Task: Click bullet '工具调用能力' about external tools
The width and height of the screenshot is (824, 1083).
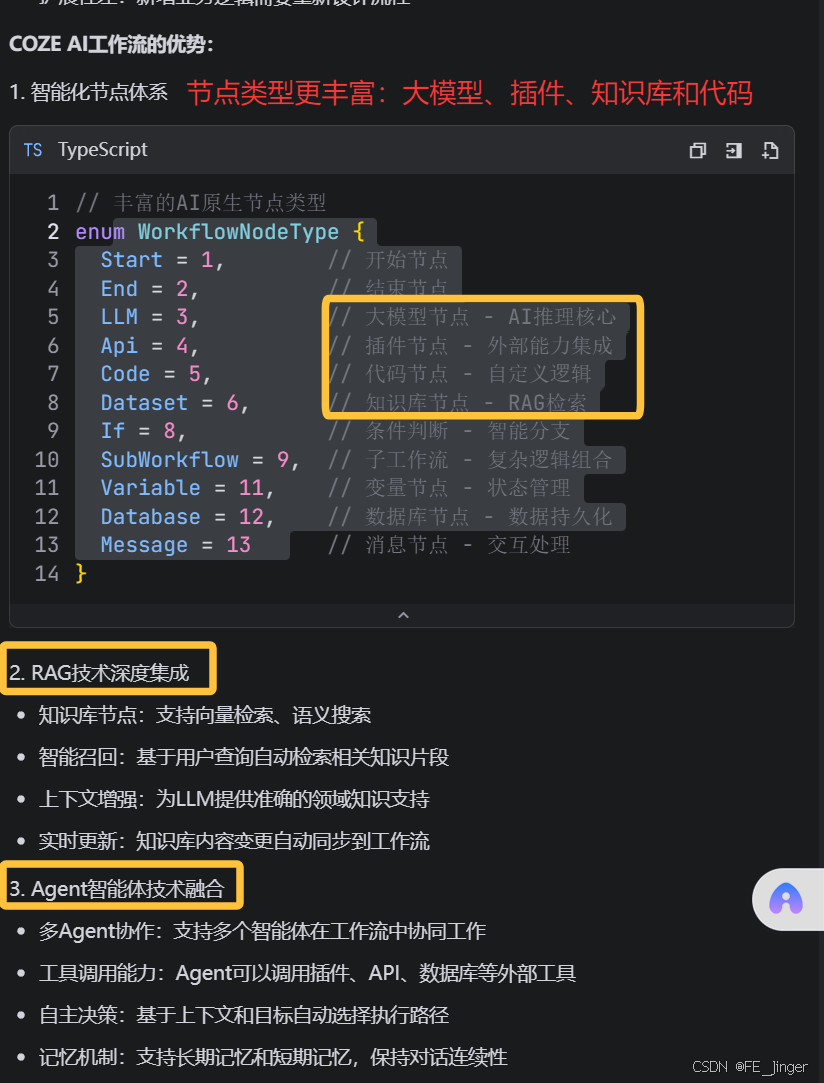Action: 307,973
